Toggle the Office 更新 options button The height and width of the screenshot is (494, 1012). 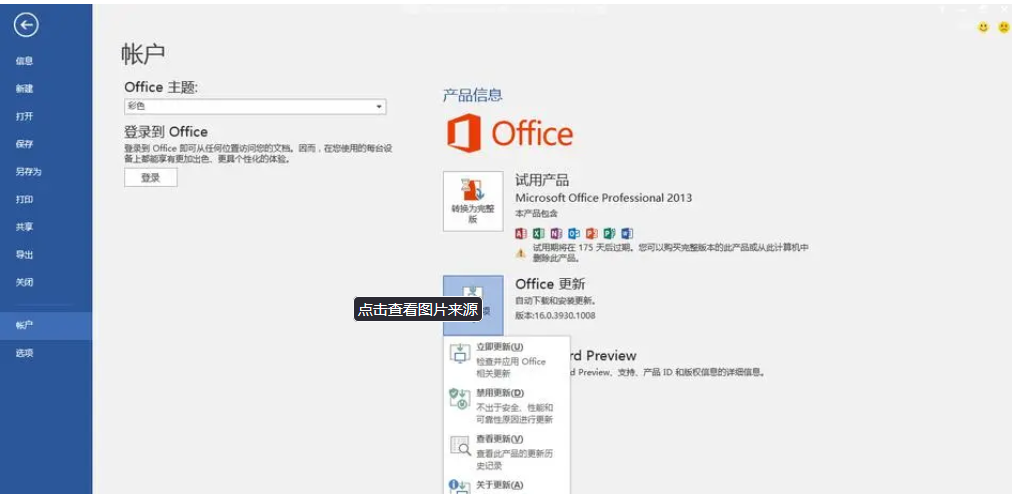473,305
